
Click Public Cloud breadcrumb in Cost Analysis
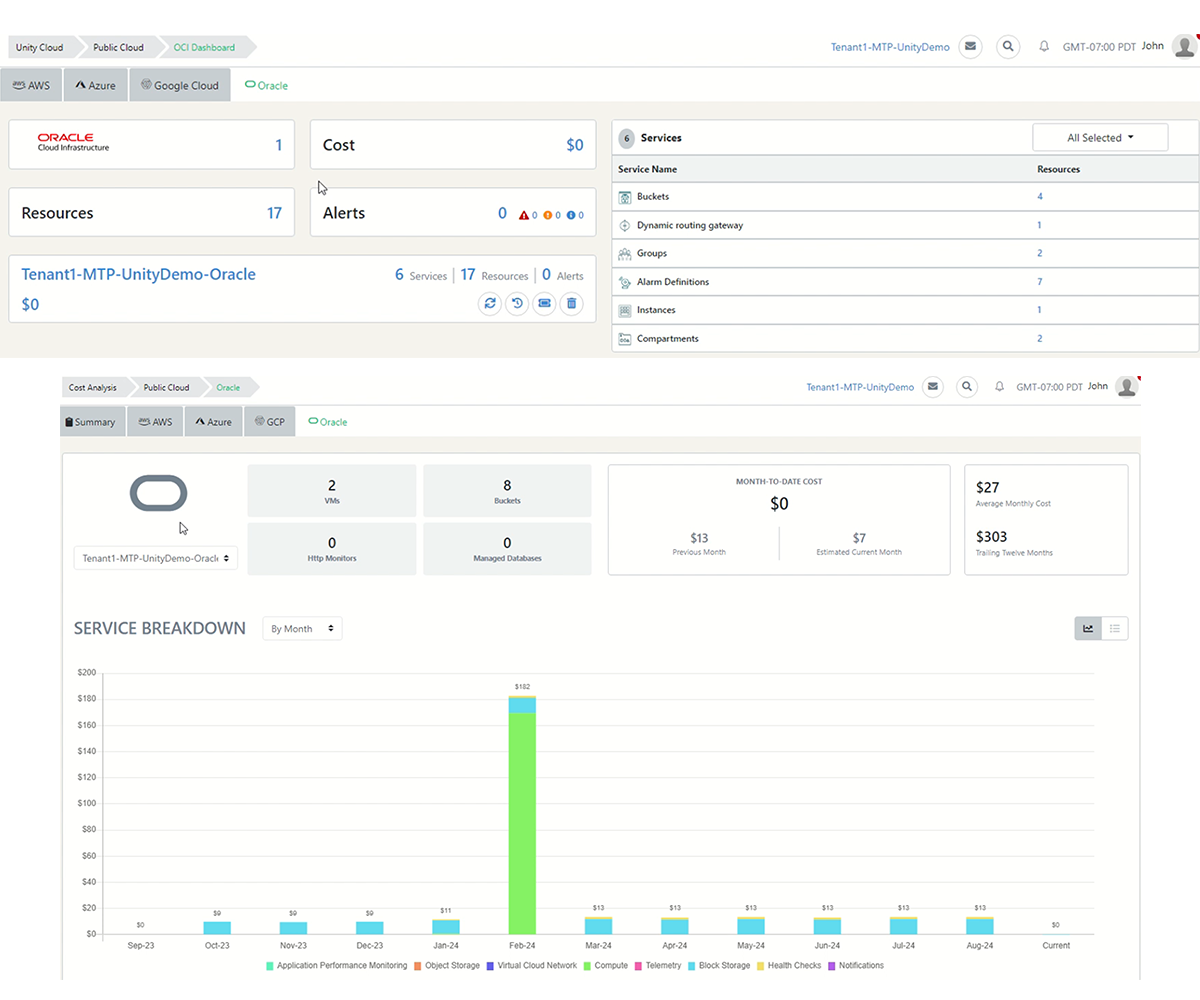[x=166, y=387]
